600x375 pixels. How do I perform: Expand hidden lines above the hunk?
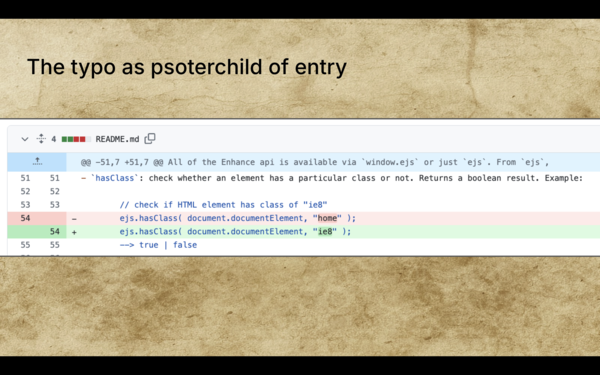click(37, 162)
